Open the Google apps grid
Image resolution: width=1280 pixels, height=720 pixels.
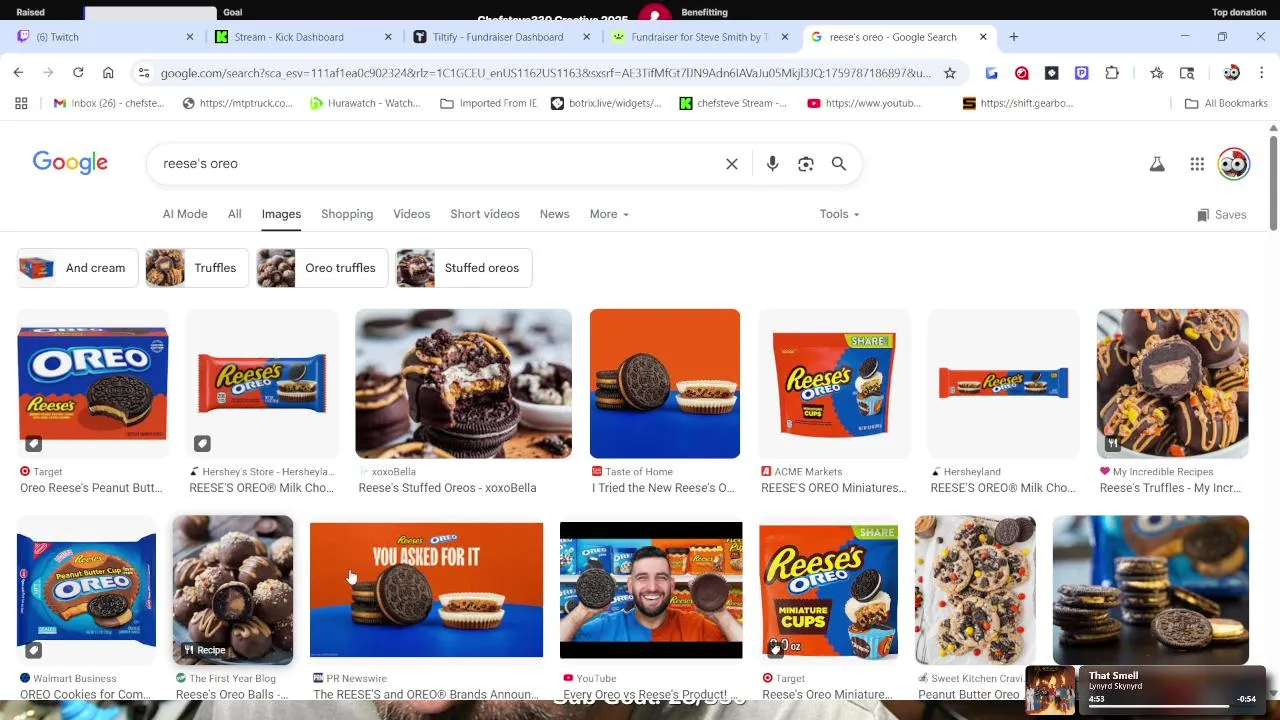coord(1197,164)
